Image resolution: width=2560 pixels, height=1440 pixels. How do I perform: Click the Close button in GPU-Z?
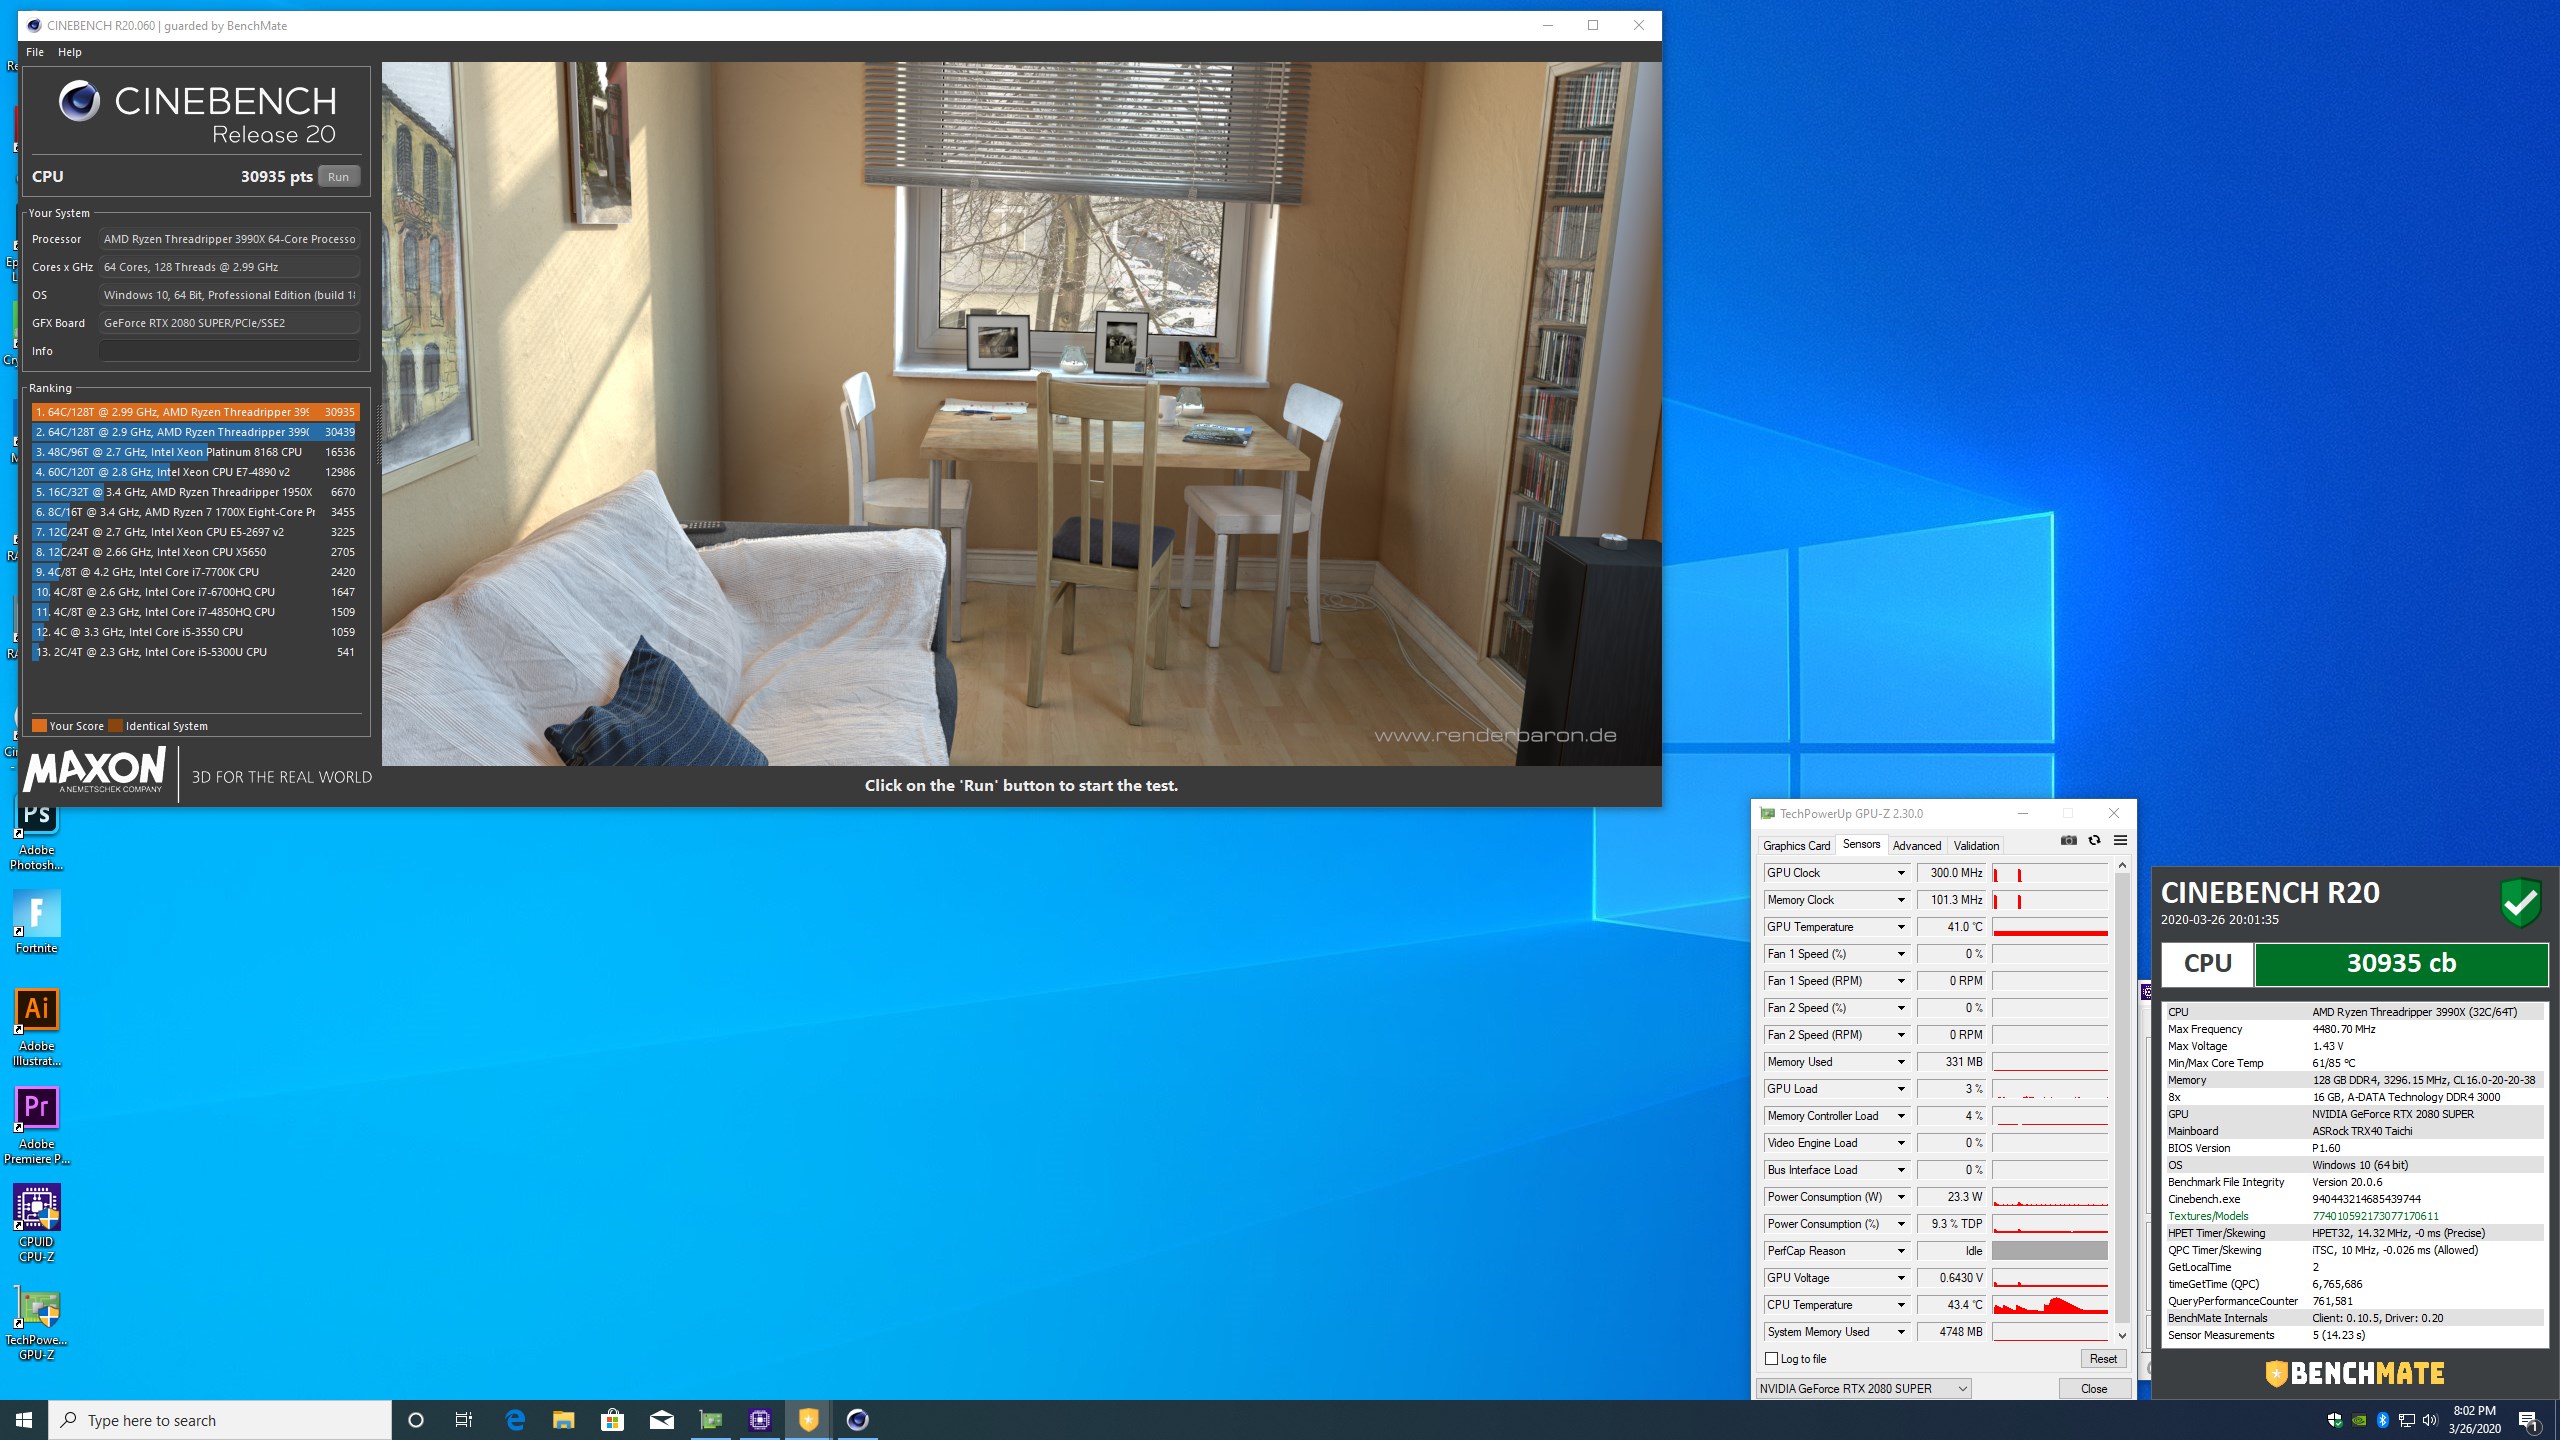(2094, 1388)
